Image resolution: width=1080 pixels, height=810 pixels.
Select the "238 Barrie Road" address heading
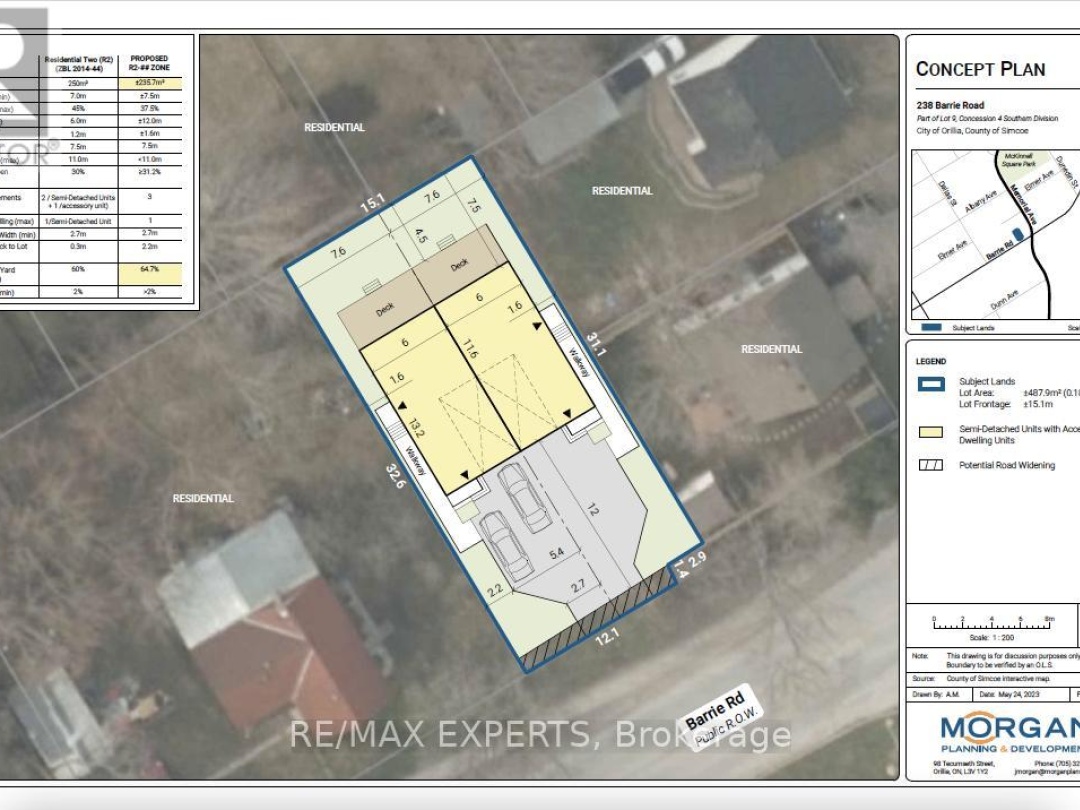pyautogui.click(x=950, y=105)
